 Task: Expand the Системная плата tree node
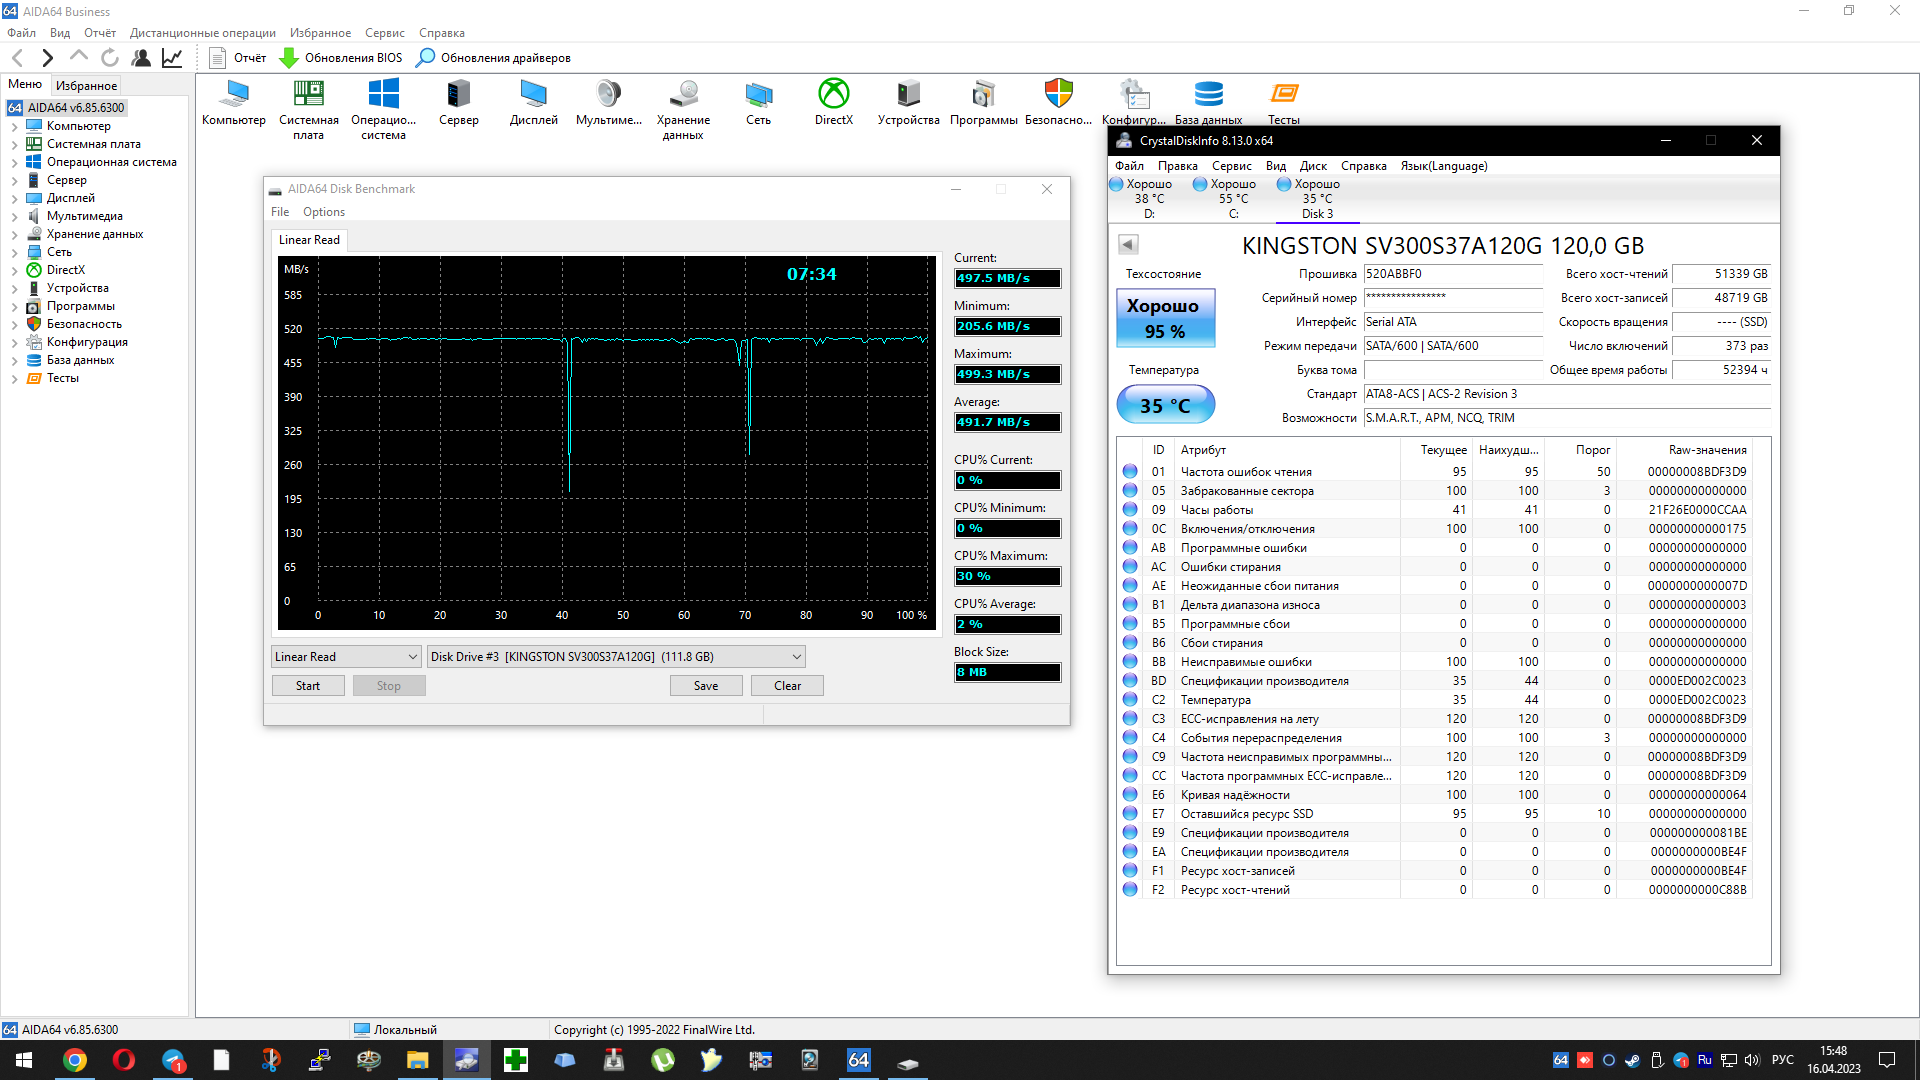pos(14,144)
